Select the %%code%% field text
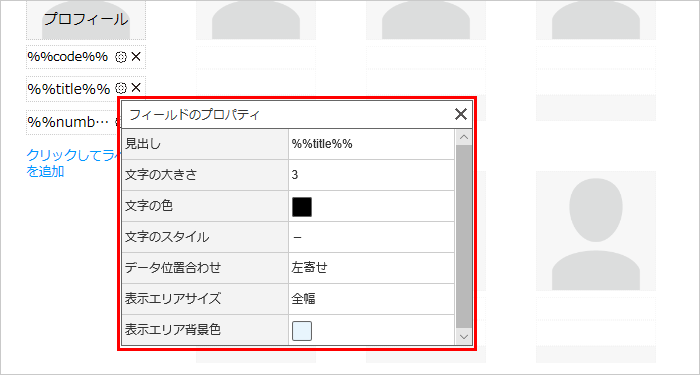 coord(68,57)
